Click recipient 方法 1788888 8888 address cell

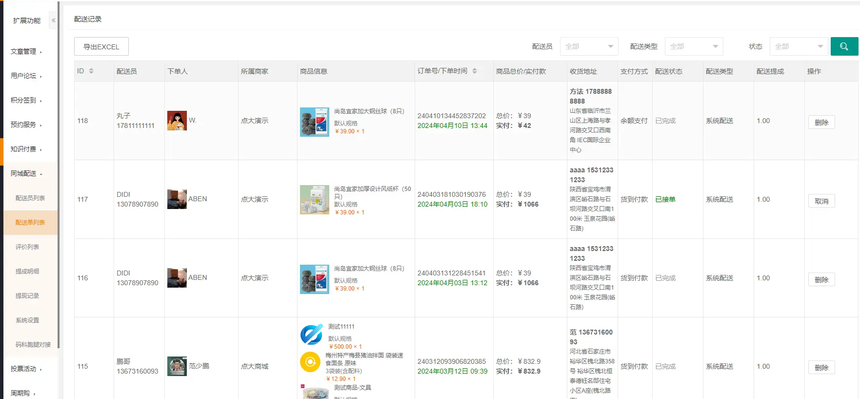pyautogui.click(x=592, y=121)
